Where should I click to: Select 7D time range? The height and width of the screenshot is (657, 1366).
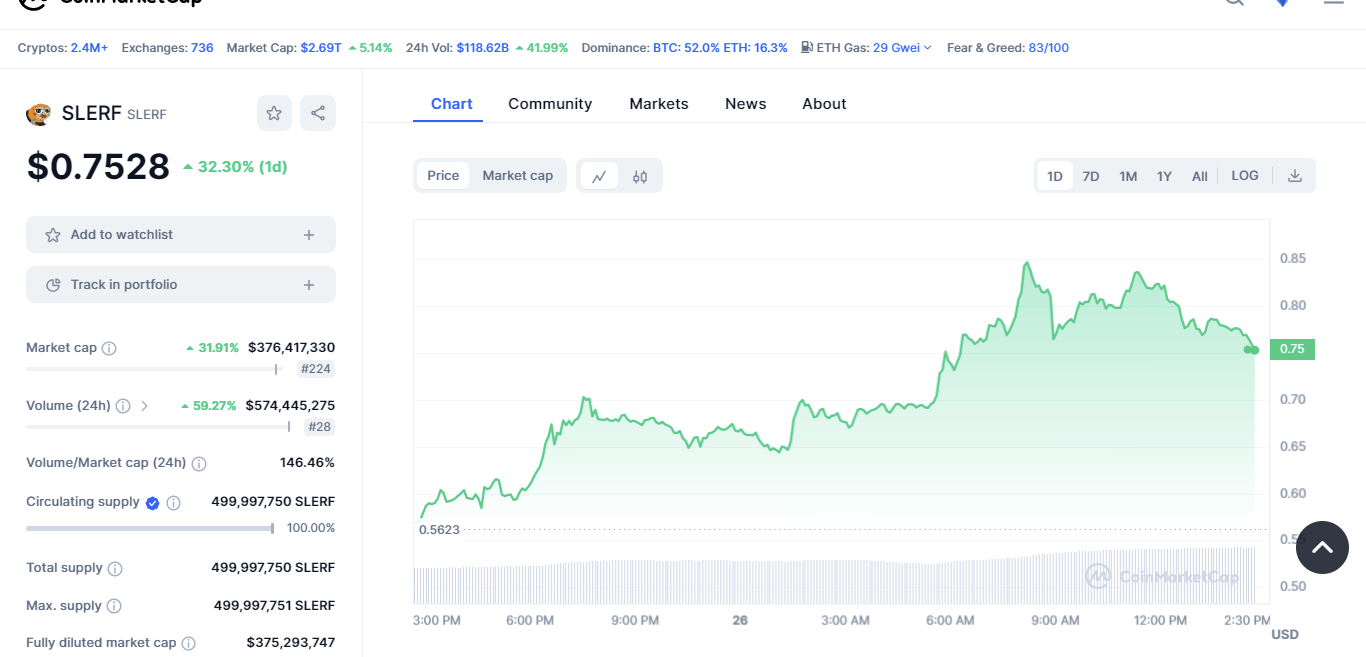1091,176
